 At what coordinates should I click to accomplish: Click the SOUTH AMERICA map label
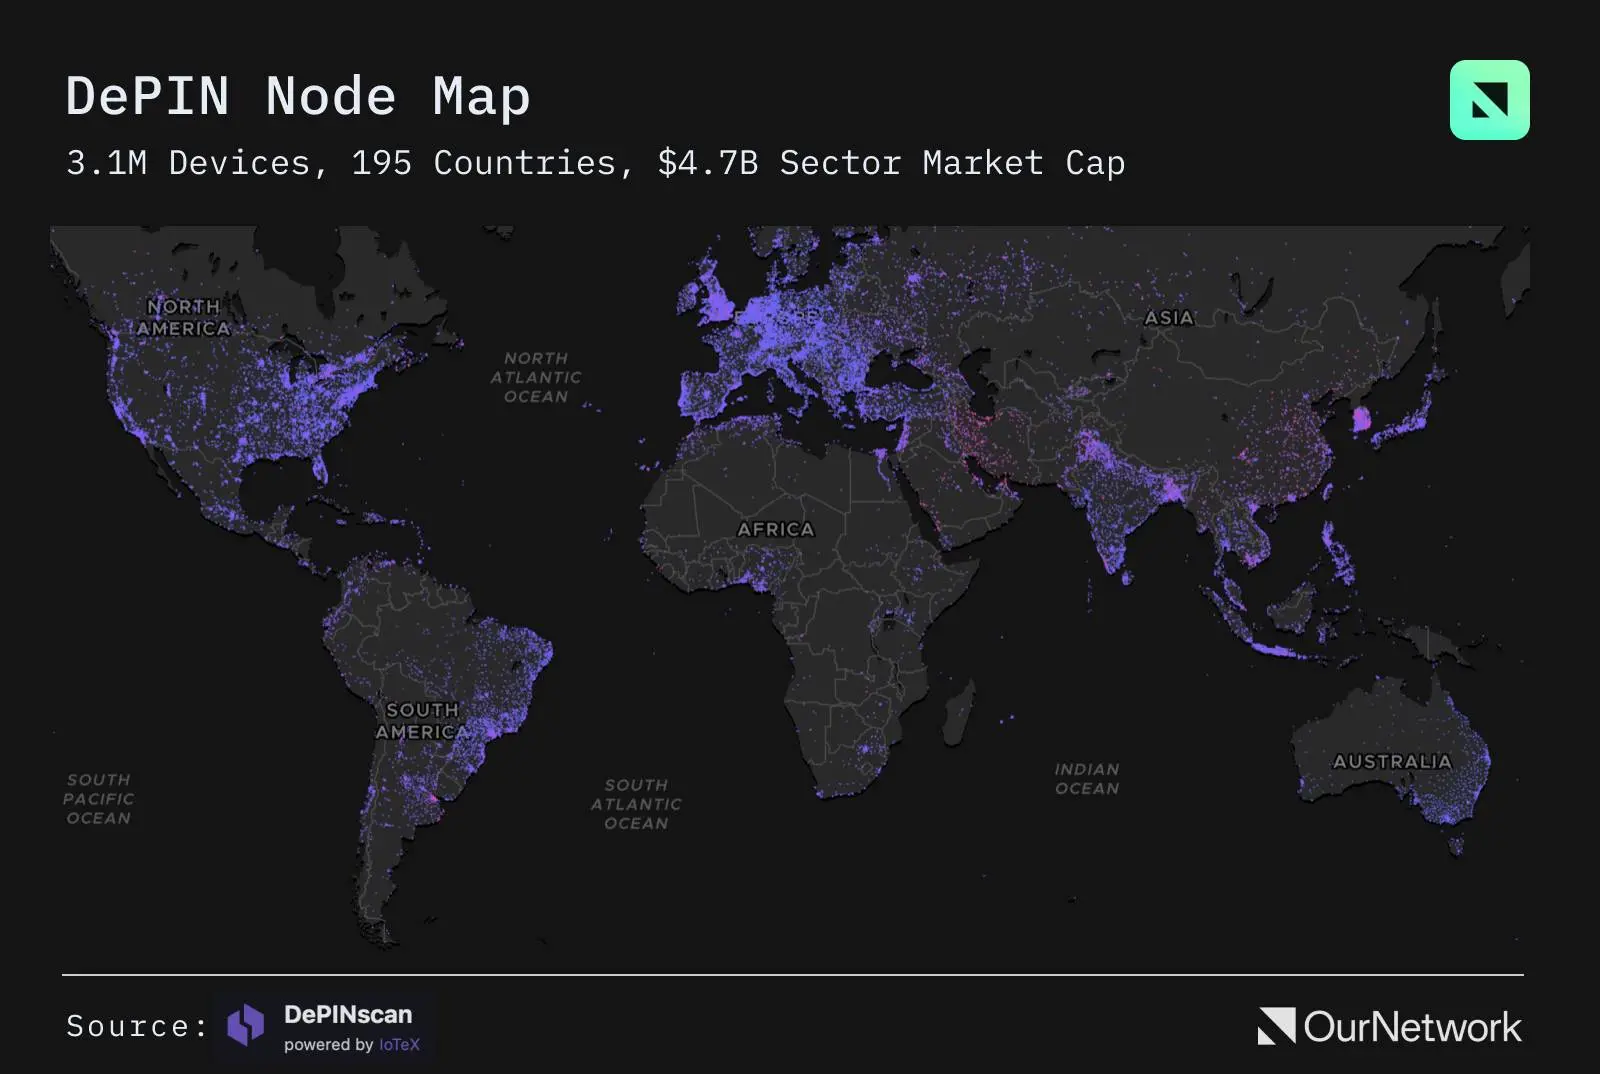(422, 720)
